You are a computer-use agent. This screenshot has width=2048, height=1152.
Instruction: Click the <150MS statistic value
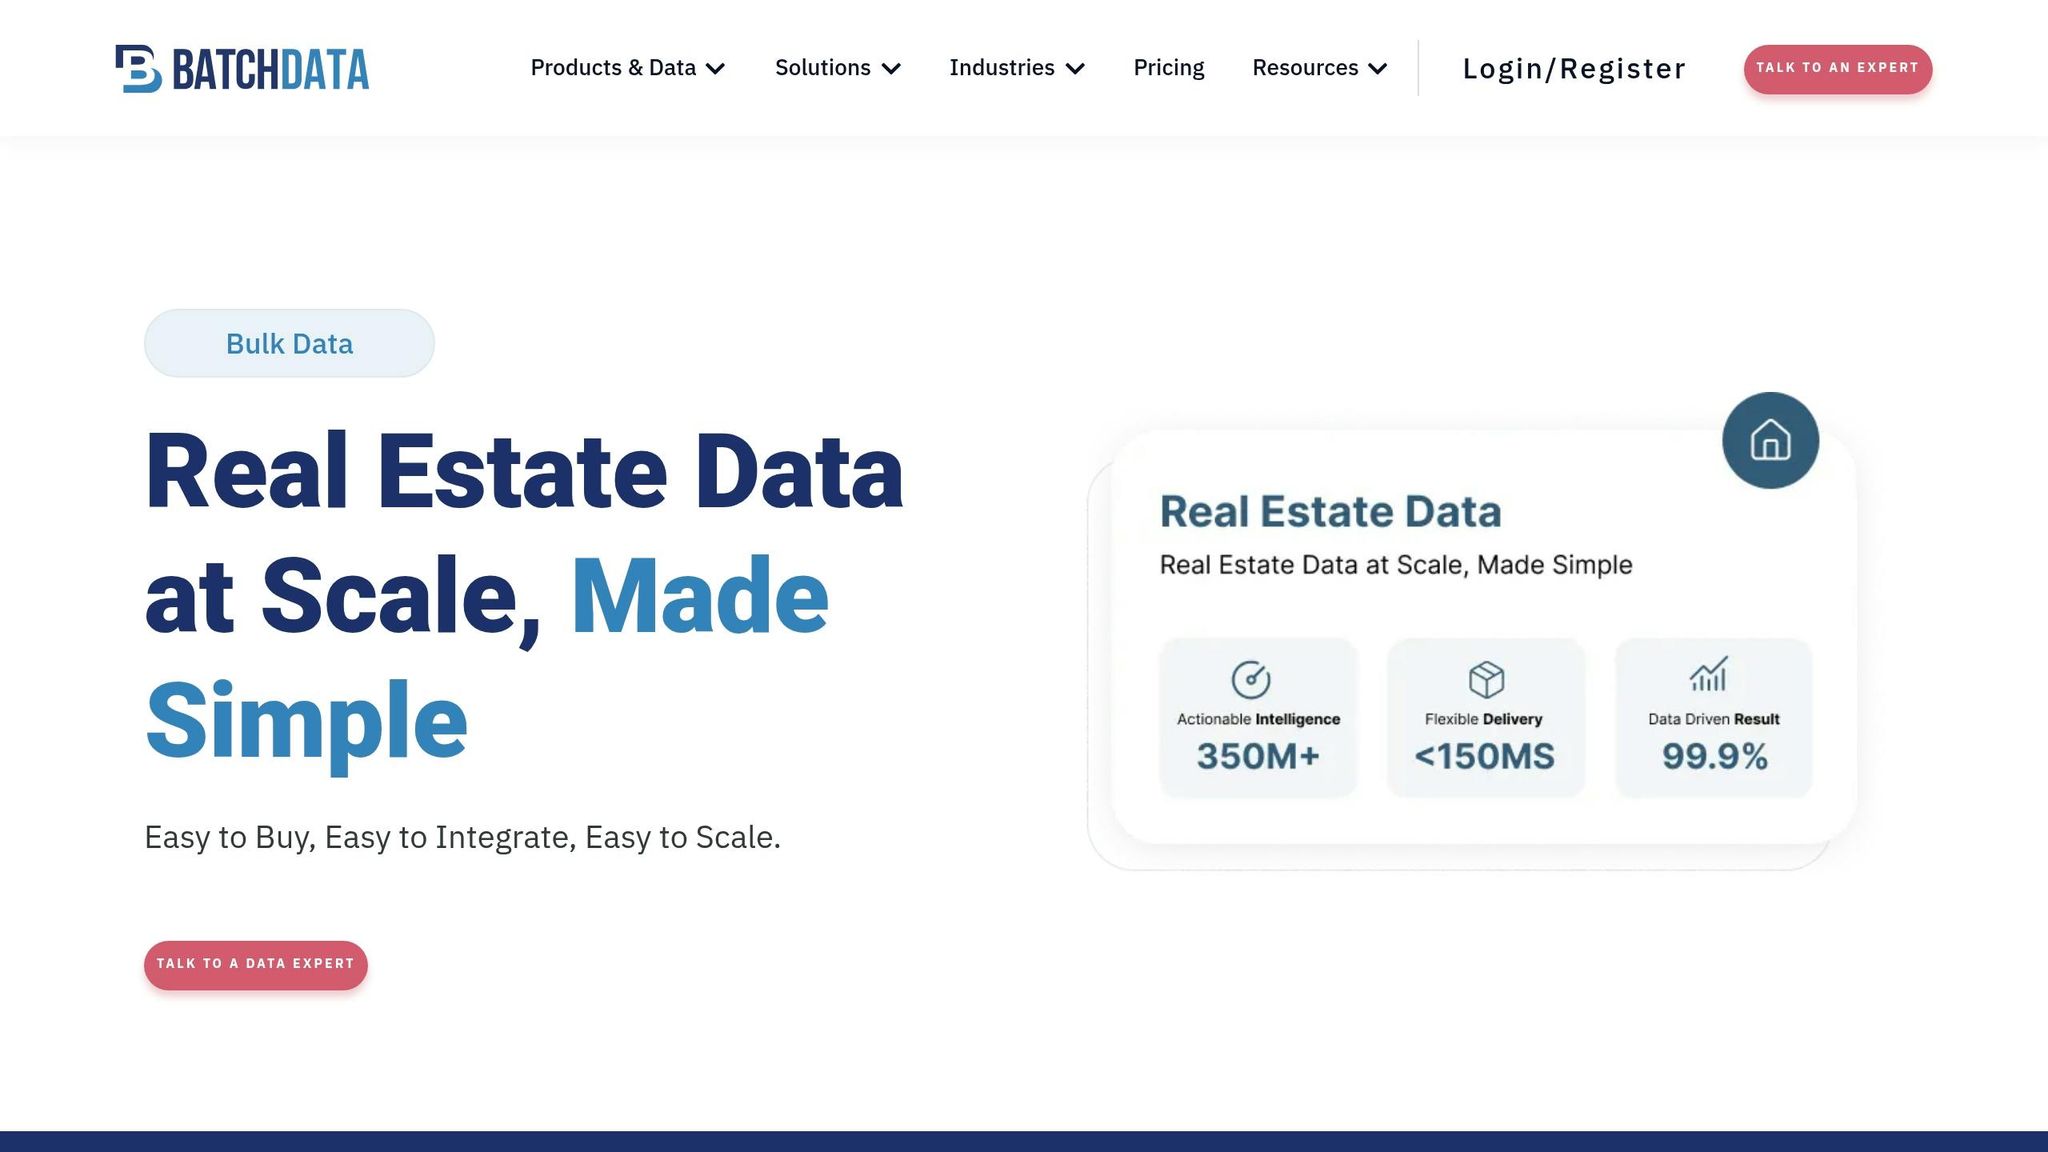[1485, 756]
